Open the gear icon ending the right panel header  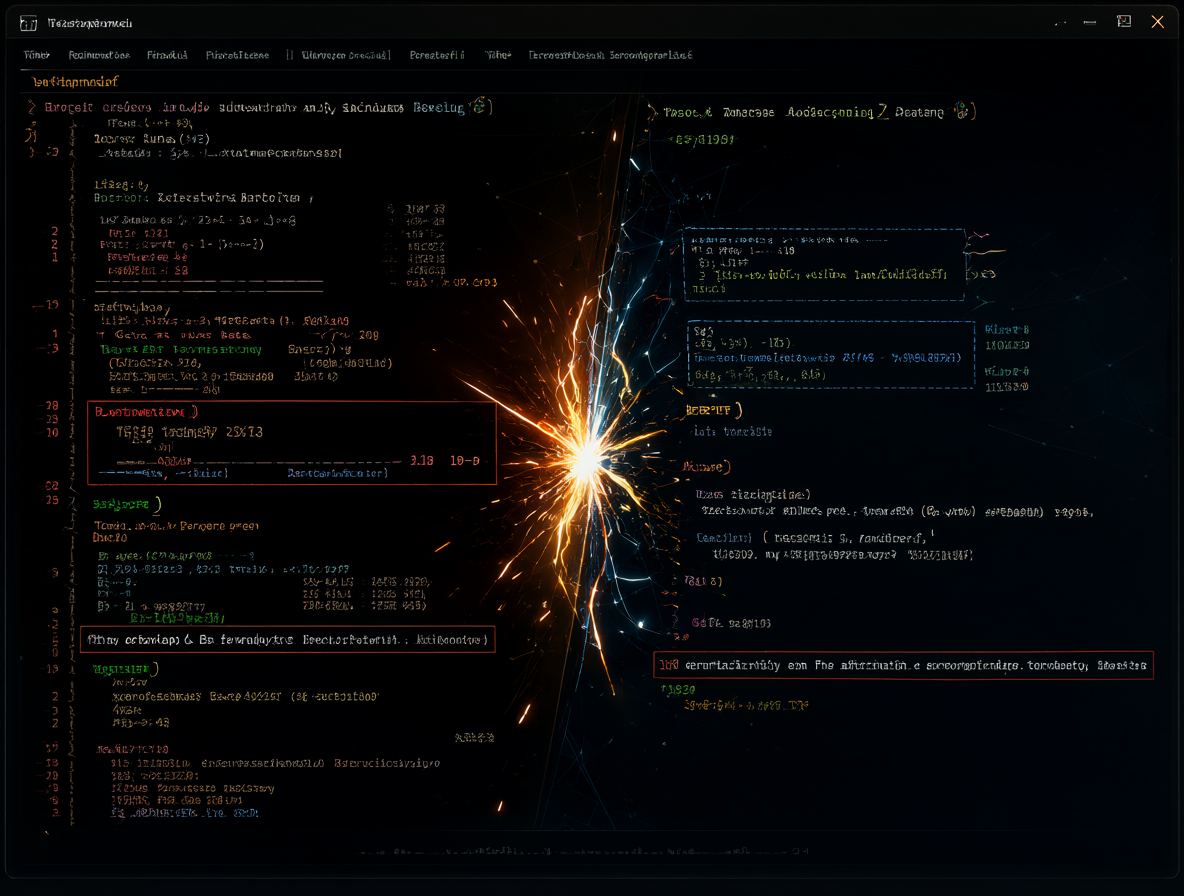961,111
